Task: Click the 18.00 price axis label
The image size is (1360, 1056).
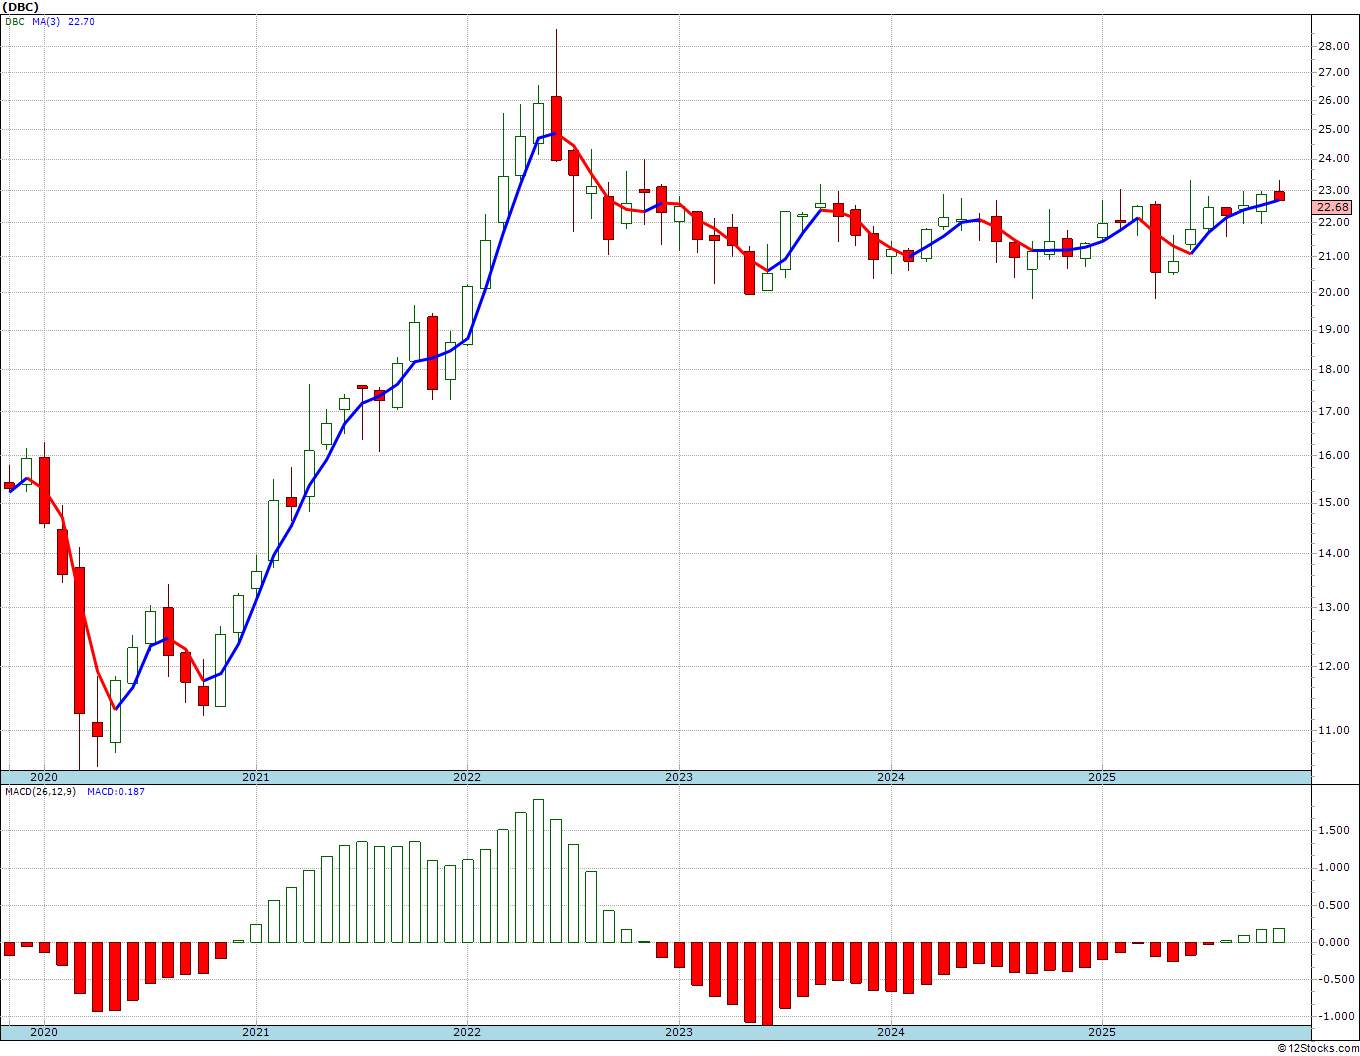Action: point(1334,370)
